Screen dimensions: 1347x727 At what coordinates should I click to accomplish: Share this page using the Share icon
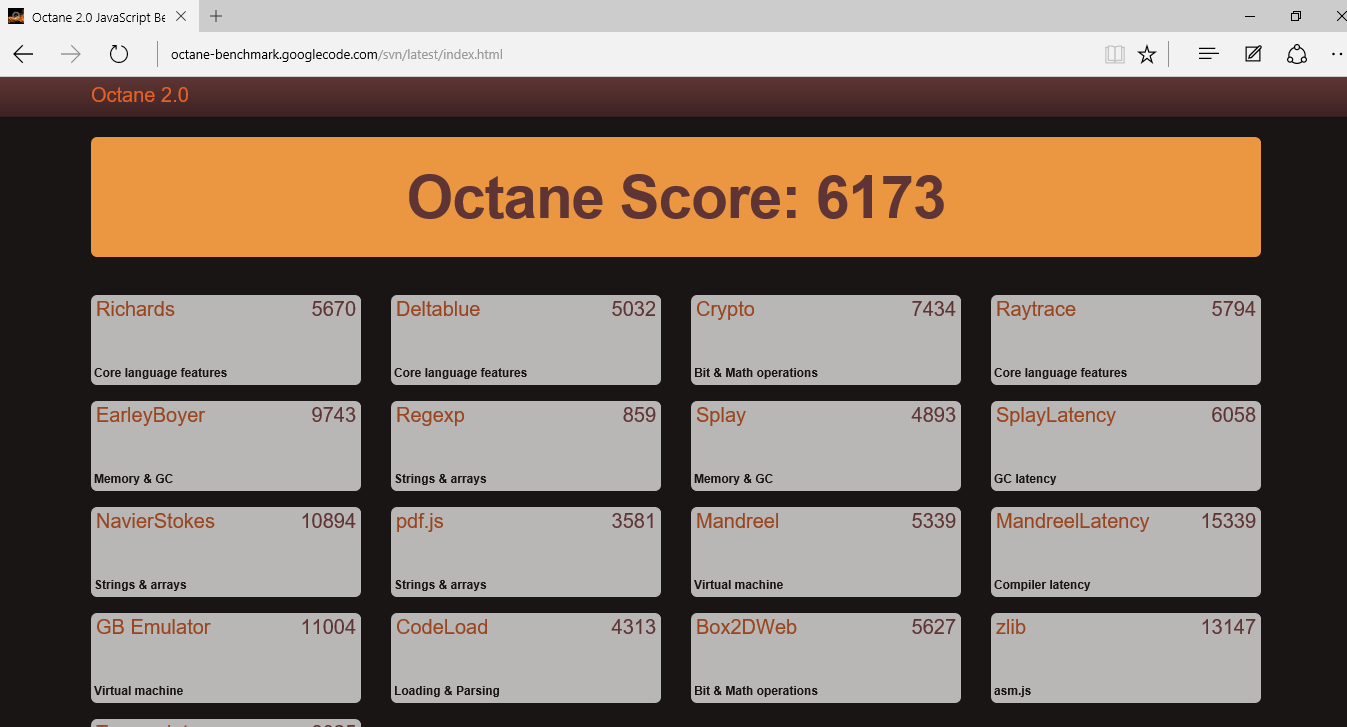point(1297,54)
